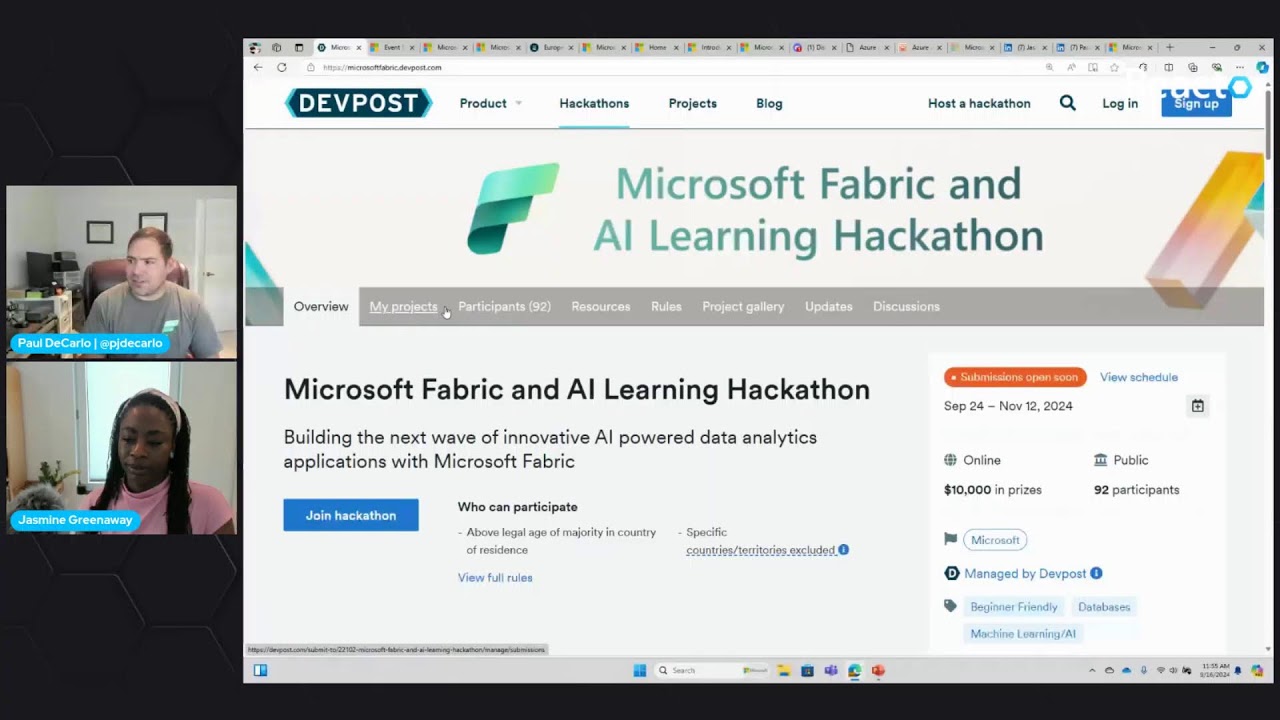Click the Submissions open soon badge
The height and width of the screenshot is (720, 1280).
(1015, 377)
